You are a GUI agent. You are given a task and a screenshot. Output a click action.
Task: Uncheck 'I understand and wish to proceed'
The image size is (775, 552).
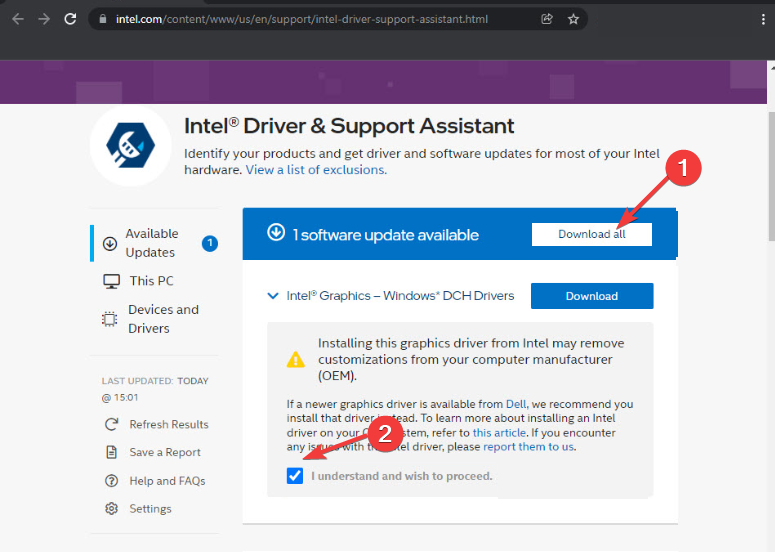tap(295, 476)
